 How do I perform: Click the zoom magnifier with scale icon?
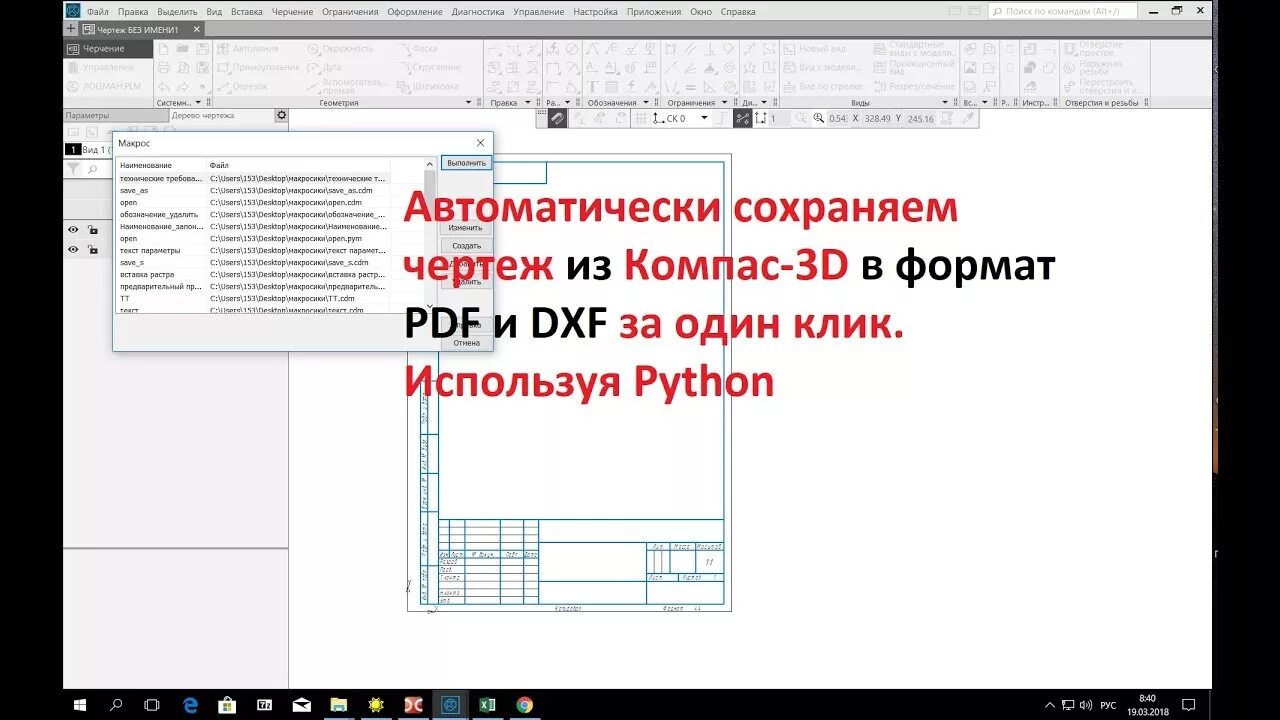tap(819, 118)
